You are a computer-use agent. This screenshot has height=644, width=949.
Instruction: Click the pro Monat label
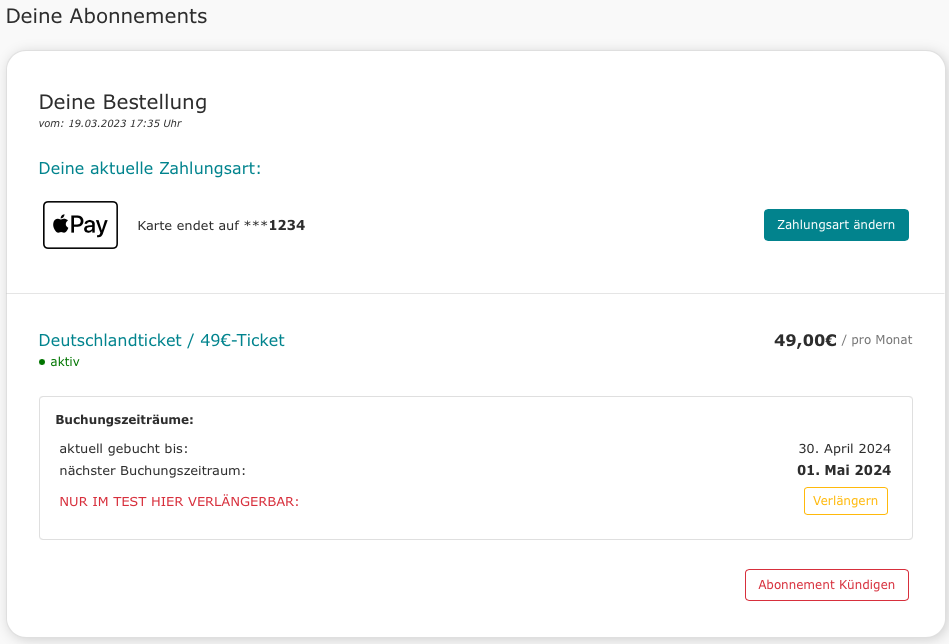(x=881, y=340)
